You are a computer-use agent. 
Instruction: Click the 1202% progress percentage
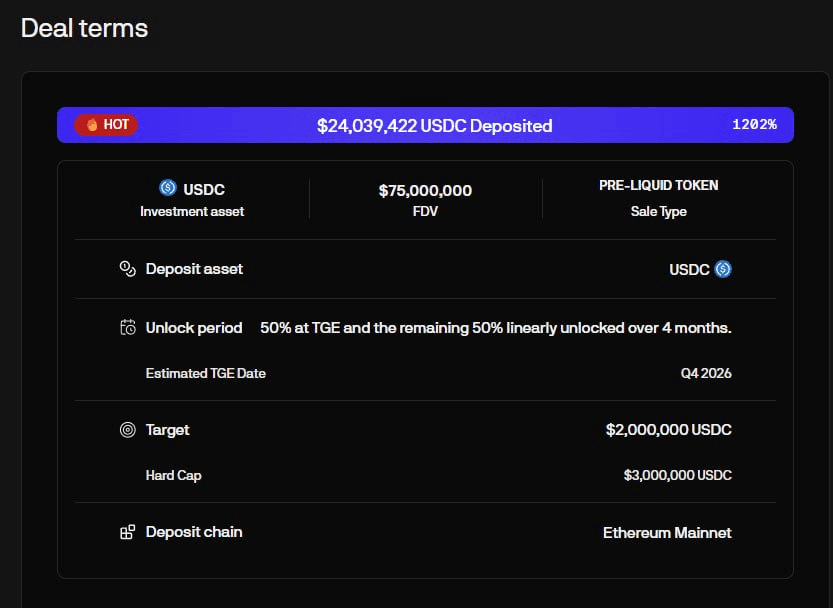pos(754,124)
